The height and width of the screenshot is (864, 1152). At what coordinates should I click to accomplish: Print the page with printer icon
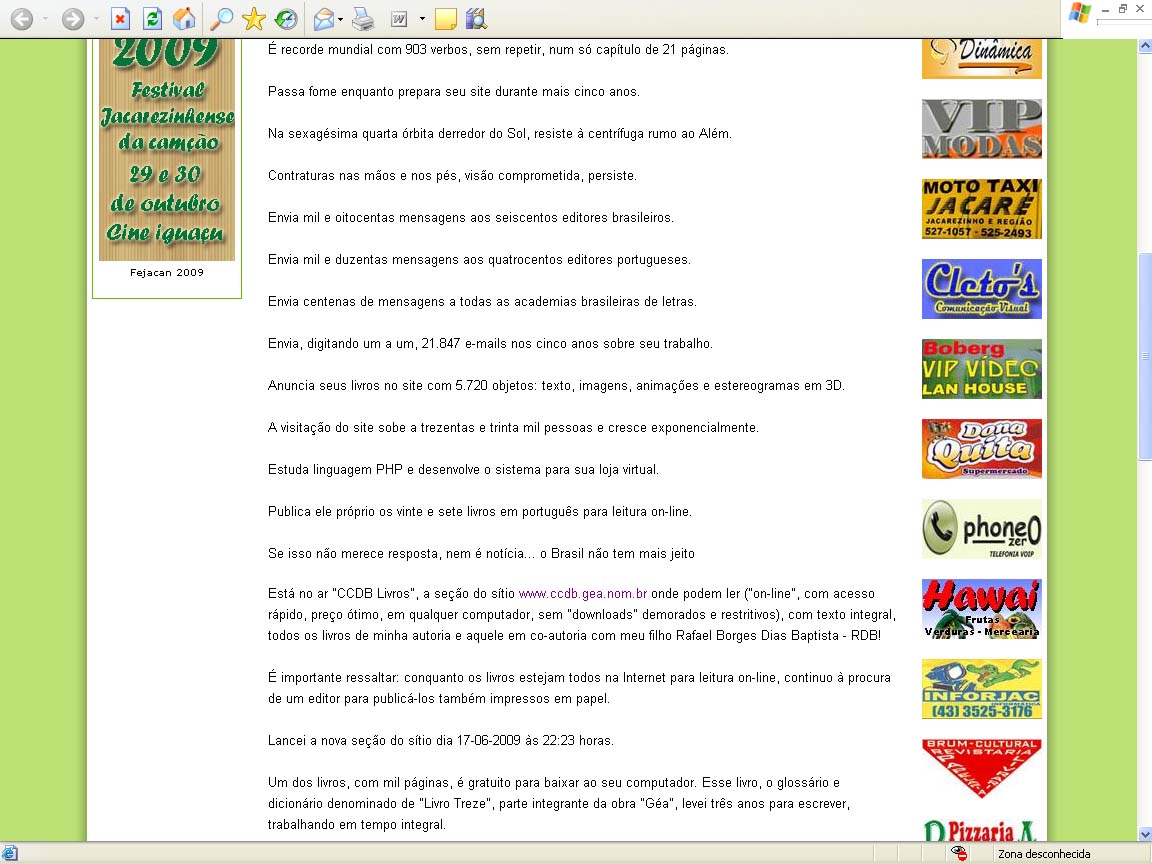(363, 19)
